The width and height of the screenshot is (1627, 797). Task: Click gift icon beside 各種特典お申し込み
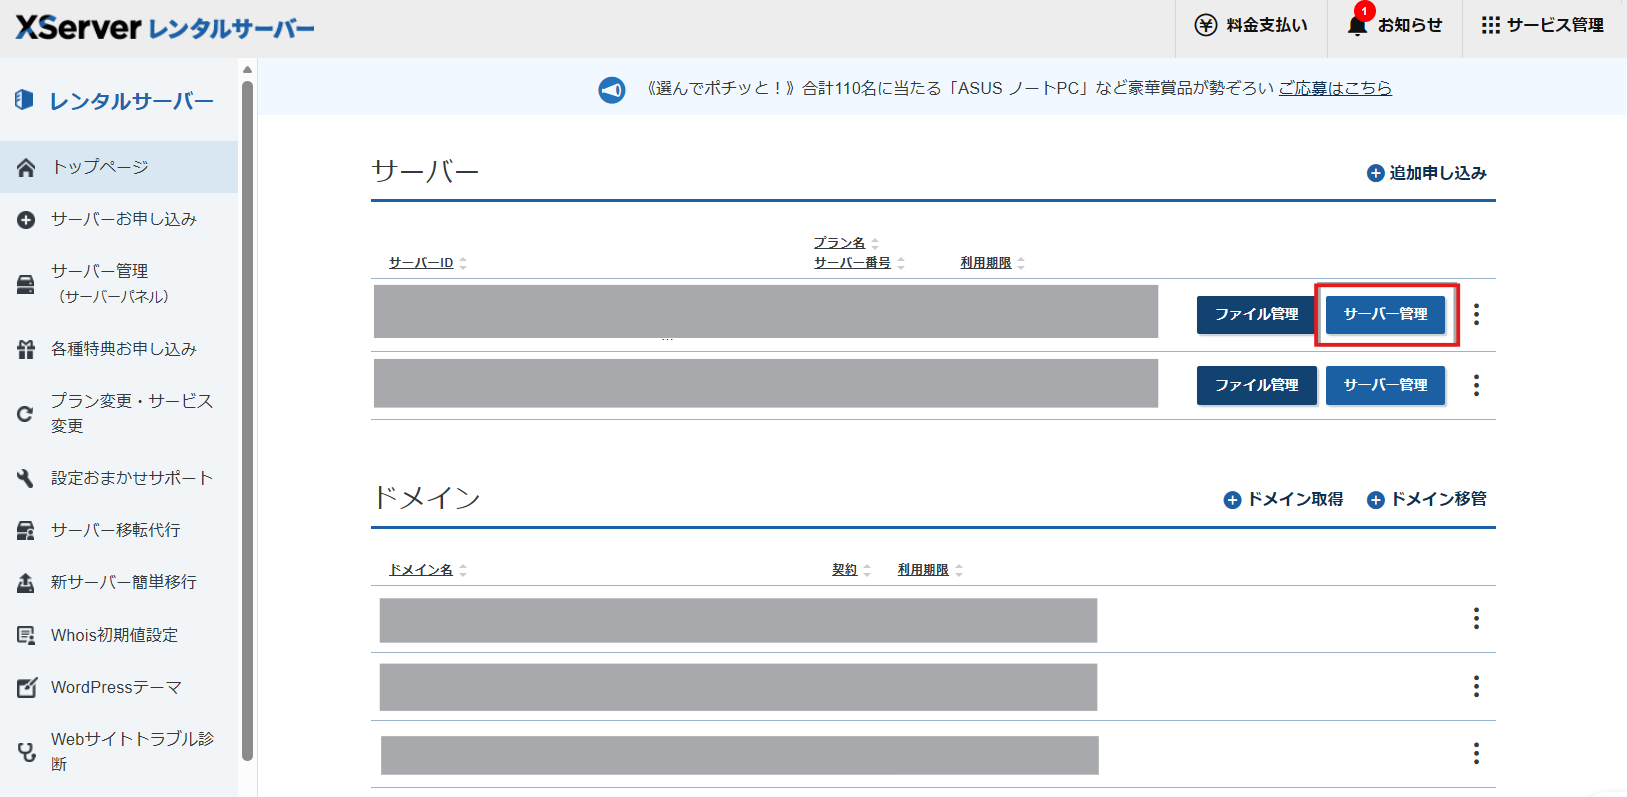click(x=26, y=349)
